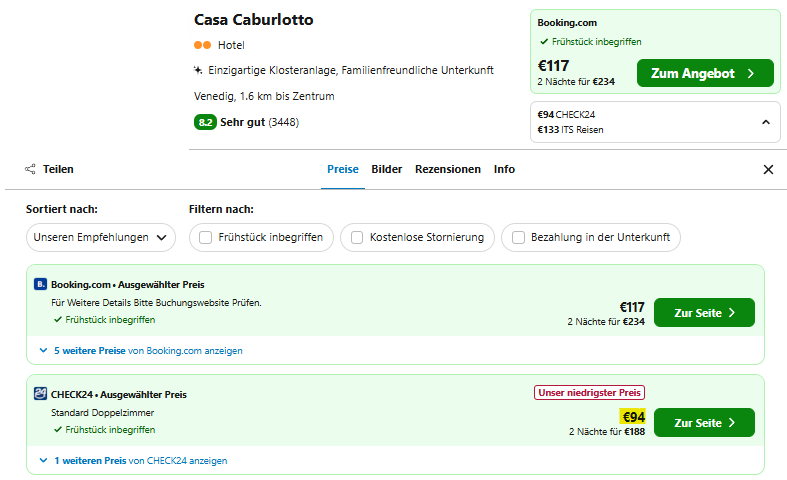Image resolution: width=787 pixels, height=480 pixels.
Task: Open the Unseren Empfehlungen sort dropdown
Action: [101, 237]
